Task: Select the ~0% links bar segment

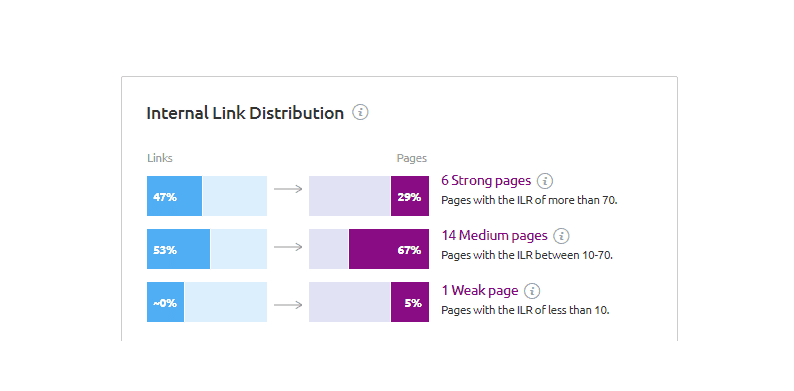Action: click(166, 302)
